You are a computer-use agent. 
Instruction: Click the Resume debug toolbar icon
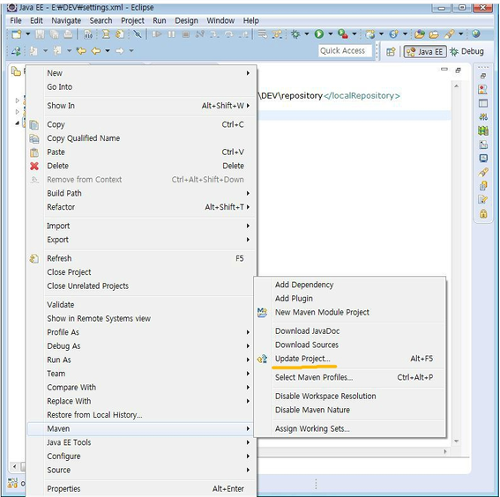pos(157,34)
